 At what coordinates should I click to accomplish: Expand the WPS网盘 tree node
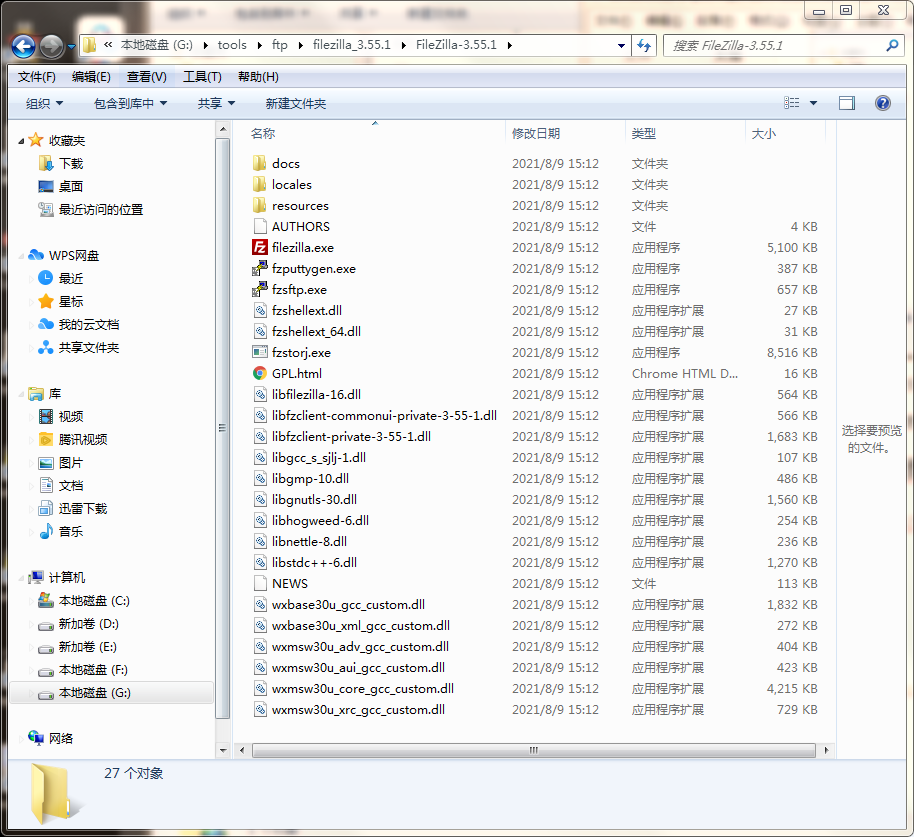[22, 256]
